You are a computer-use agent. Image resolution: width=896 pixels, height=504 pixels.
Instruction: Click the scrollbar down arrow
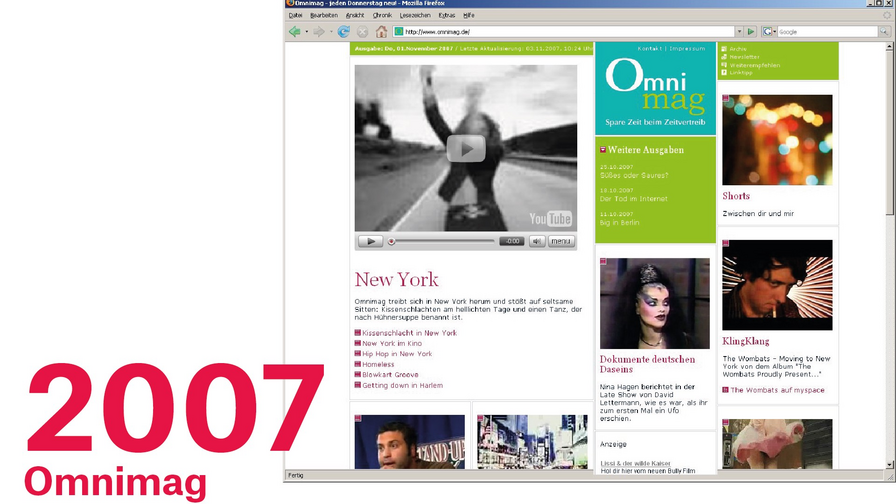click(x=890, y=465)
